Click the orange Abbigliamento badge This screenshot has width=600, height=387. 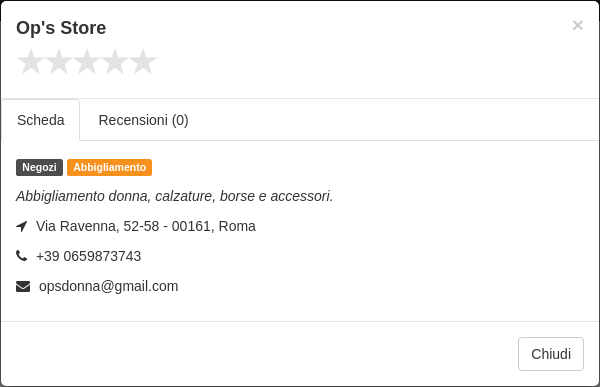click(x=109, y=167)
